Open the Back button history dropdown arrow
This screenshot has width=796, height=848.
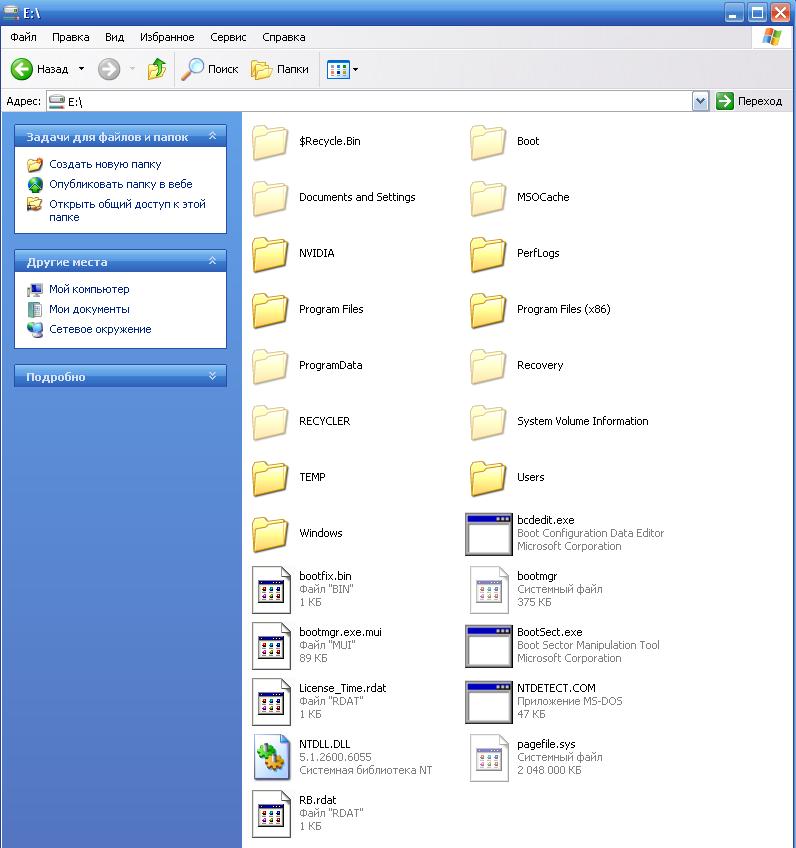click(x=82, y=69)
